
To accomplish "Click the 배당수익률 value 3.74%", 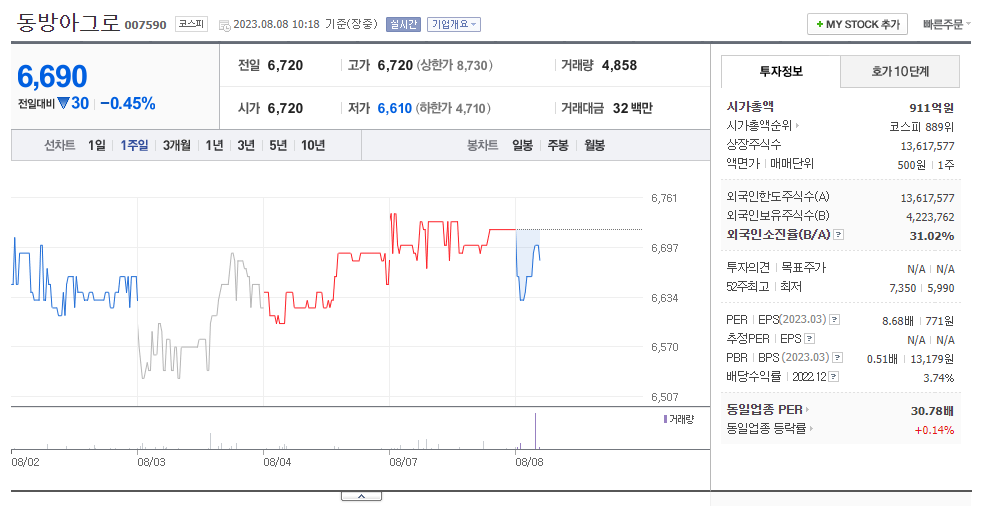I will click(x=938, y=378).
